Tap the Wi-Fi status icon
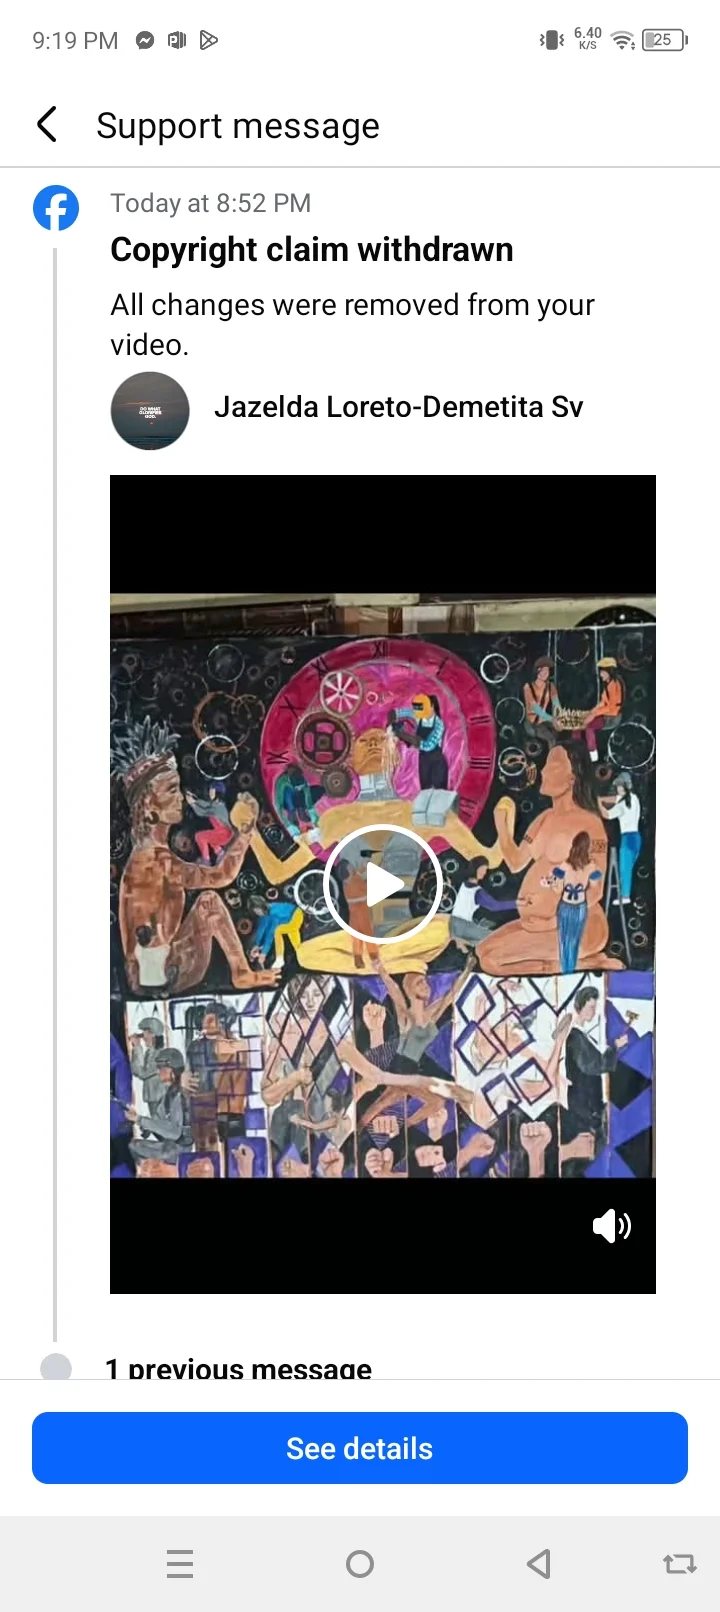 point(623,40)
